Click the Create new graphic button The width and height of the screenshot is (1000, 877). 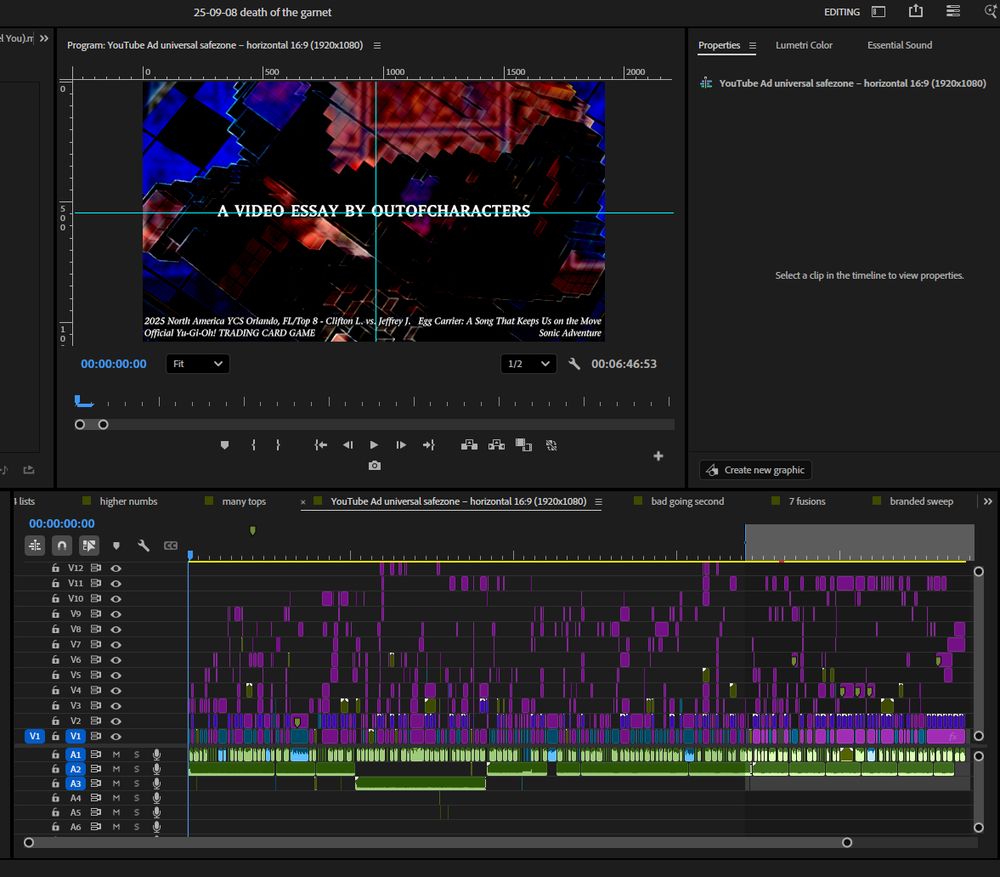[754, 469]
